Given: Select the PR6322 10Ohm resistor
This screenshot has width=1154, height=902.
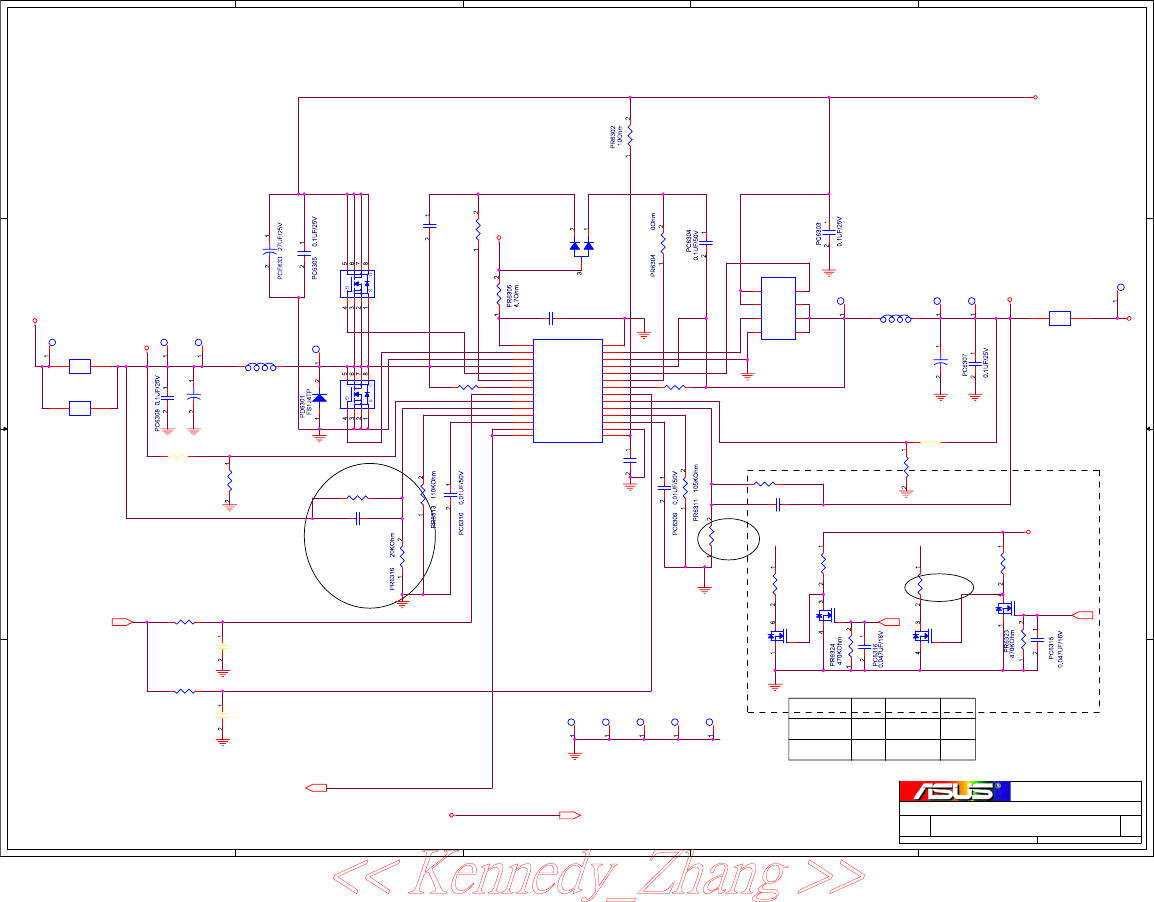Looking at the screenshot, I should tap(630, 136).
